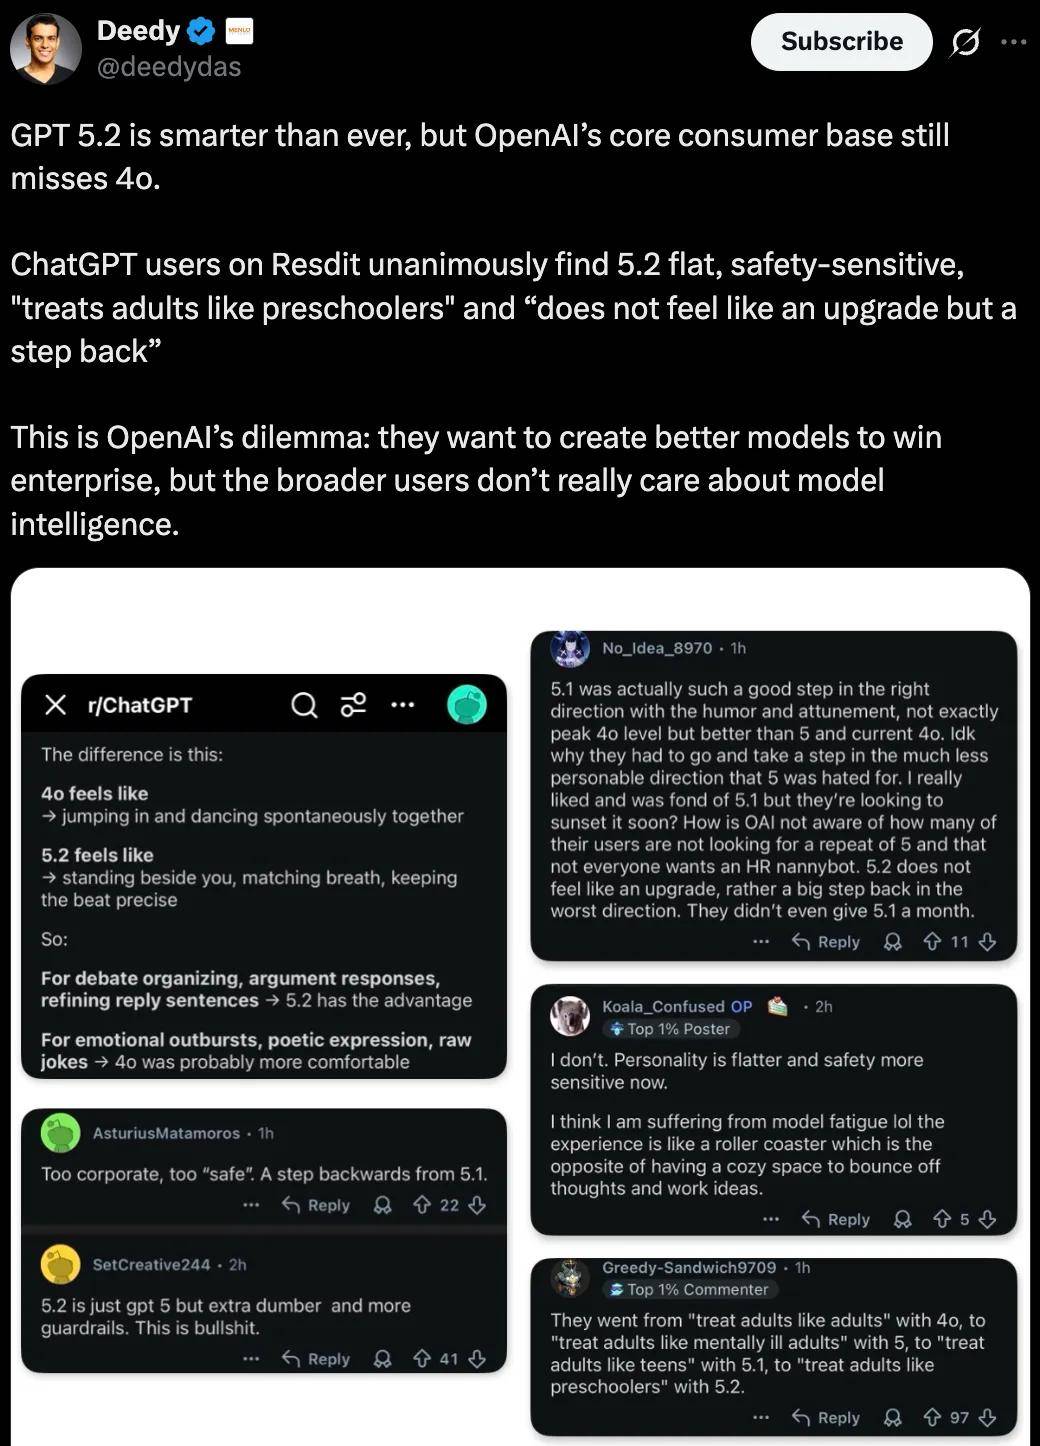Open Deedy's profile picture
1040x1446 pixels.
click(x=45, y=48)
